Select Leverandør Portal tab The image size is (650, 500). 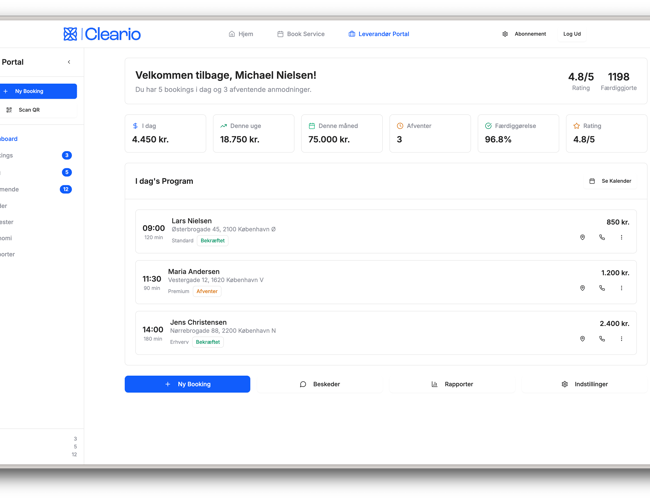point(379,34)
